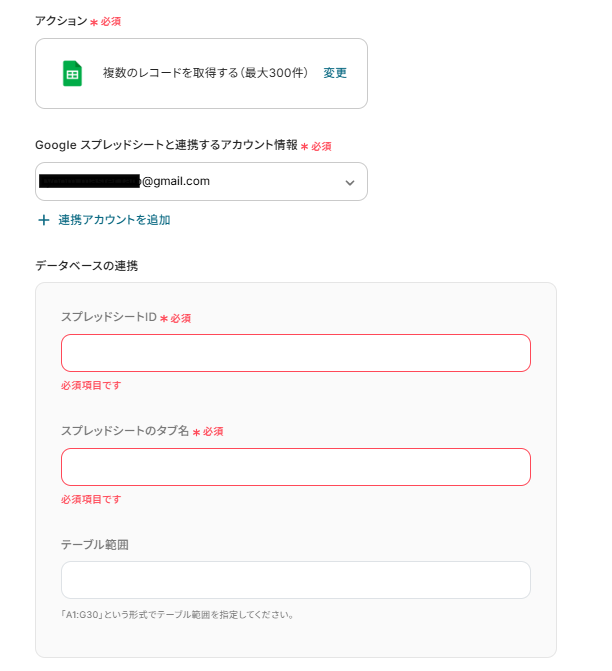612x671 pixels.
Task: Focus the テーブル範囲 input field
Action: click(x=295, y=580)
